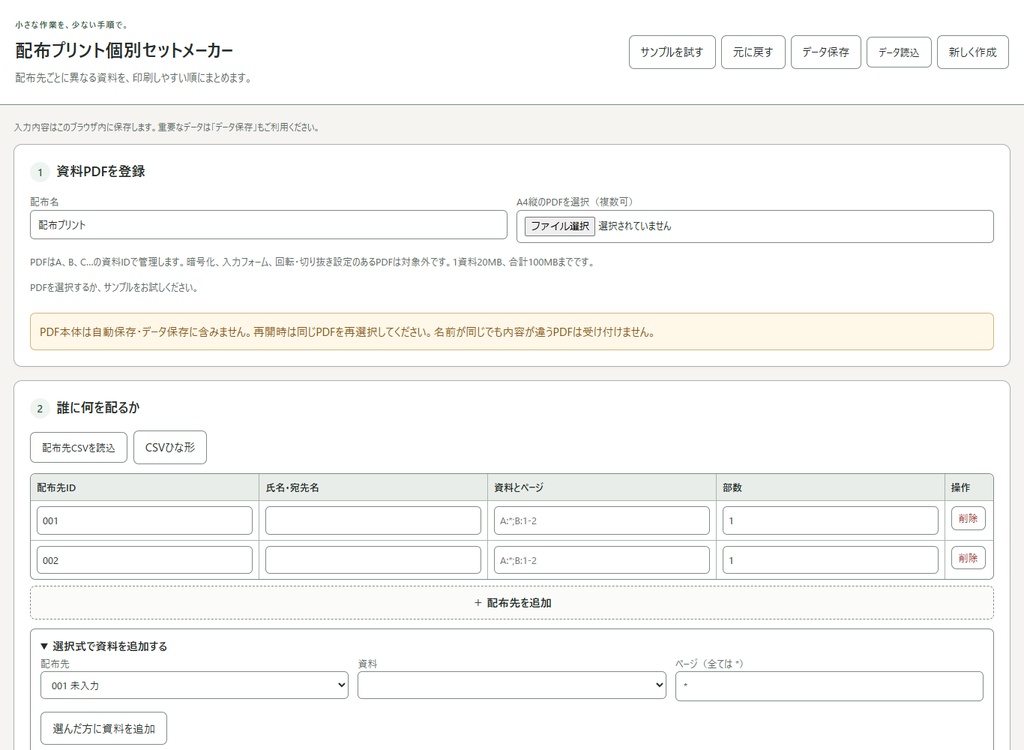1024x750 pixels.
Task: Click the 新しく作成 button
Action: 972,52
